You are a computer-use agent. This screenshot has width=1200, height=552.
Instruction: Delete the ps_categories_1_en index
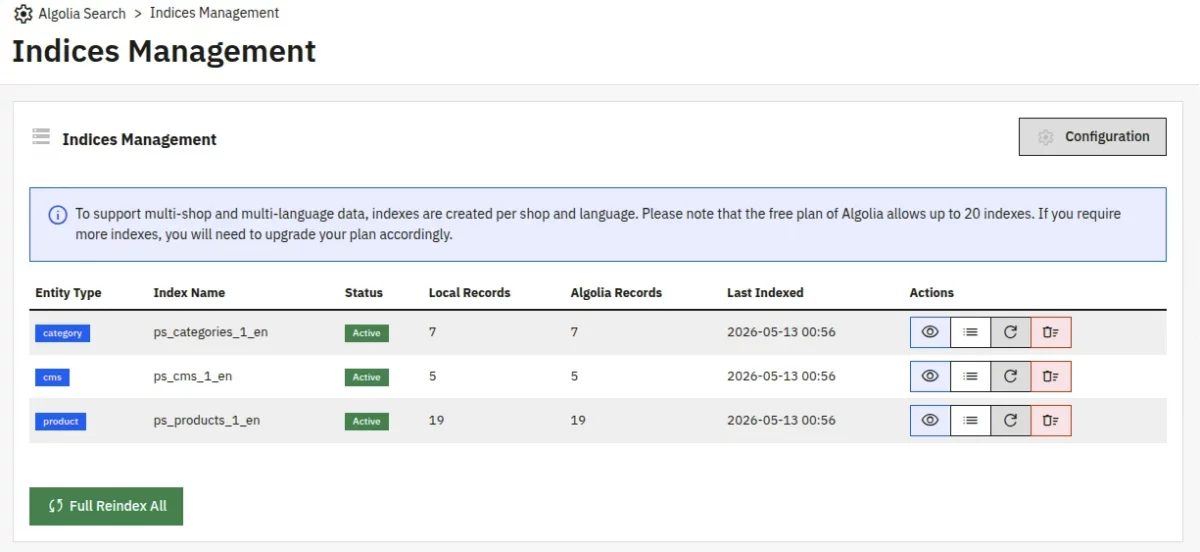1050,332
